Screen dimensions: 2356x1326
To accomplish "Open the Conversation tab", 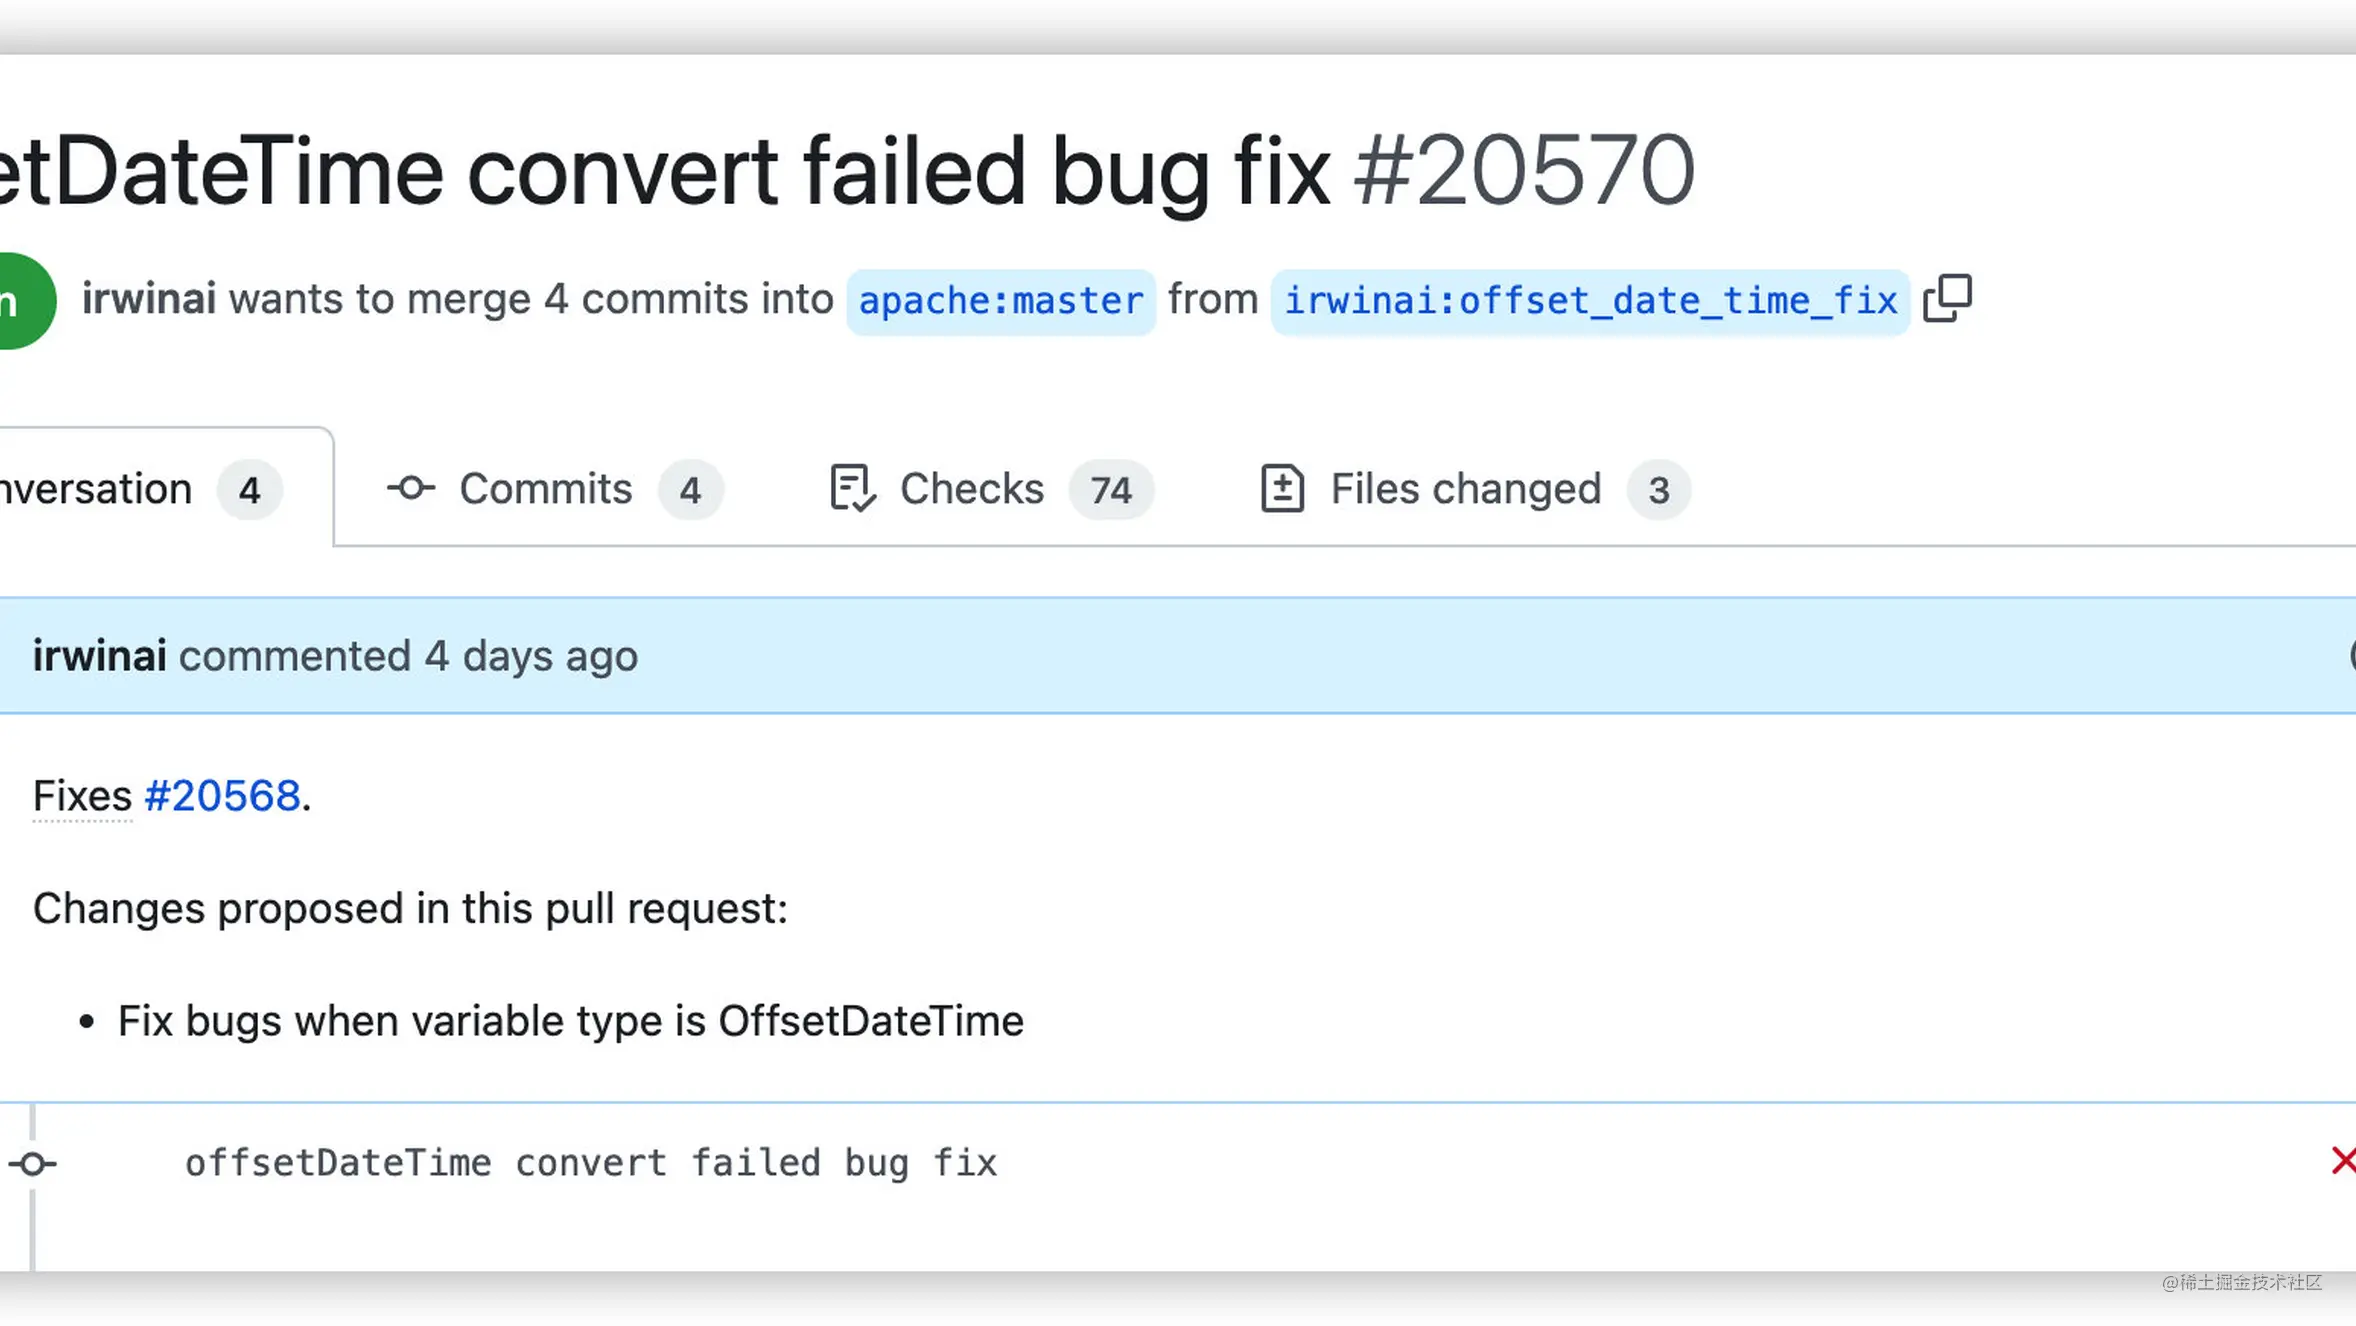I will (140, 489).
